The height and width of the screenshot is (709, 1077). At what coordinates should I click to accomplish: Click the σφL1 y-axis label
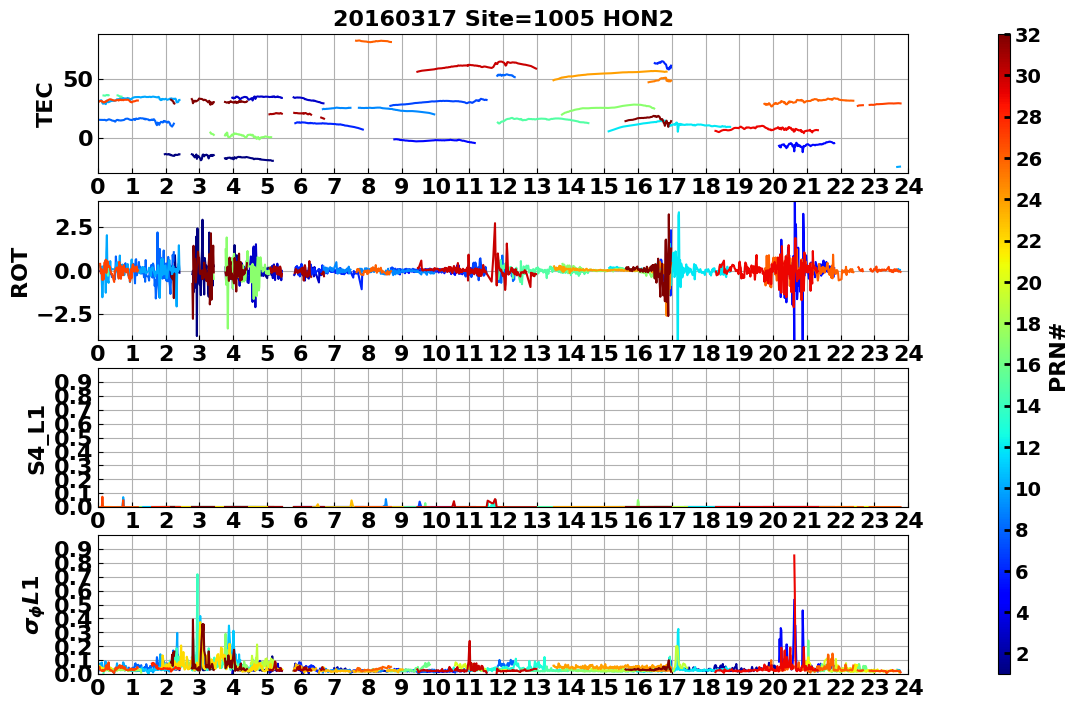click(33, 604)
